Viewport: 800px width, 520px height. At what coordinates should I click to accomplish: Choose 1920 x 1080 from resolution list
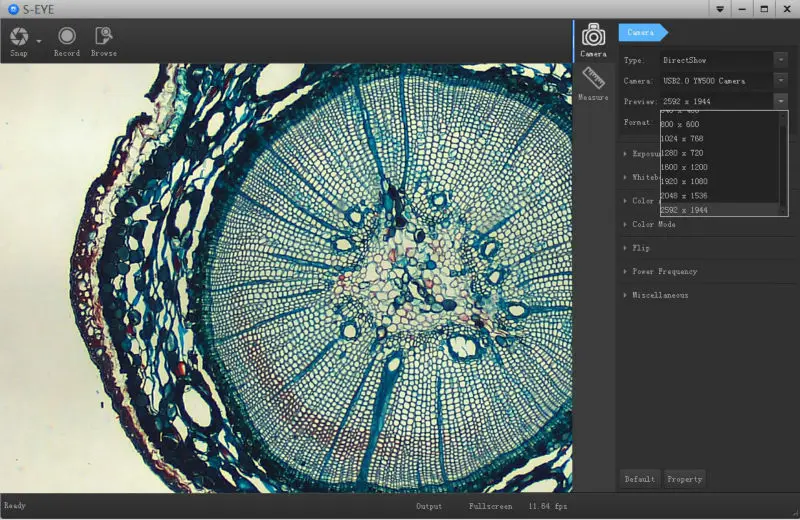(685, 181)
